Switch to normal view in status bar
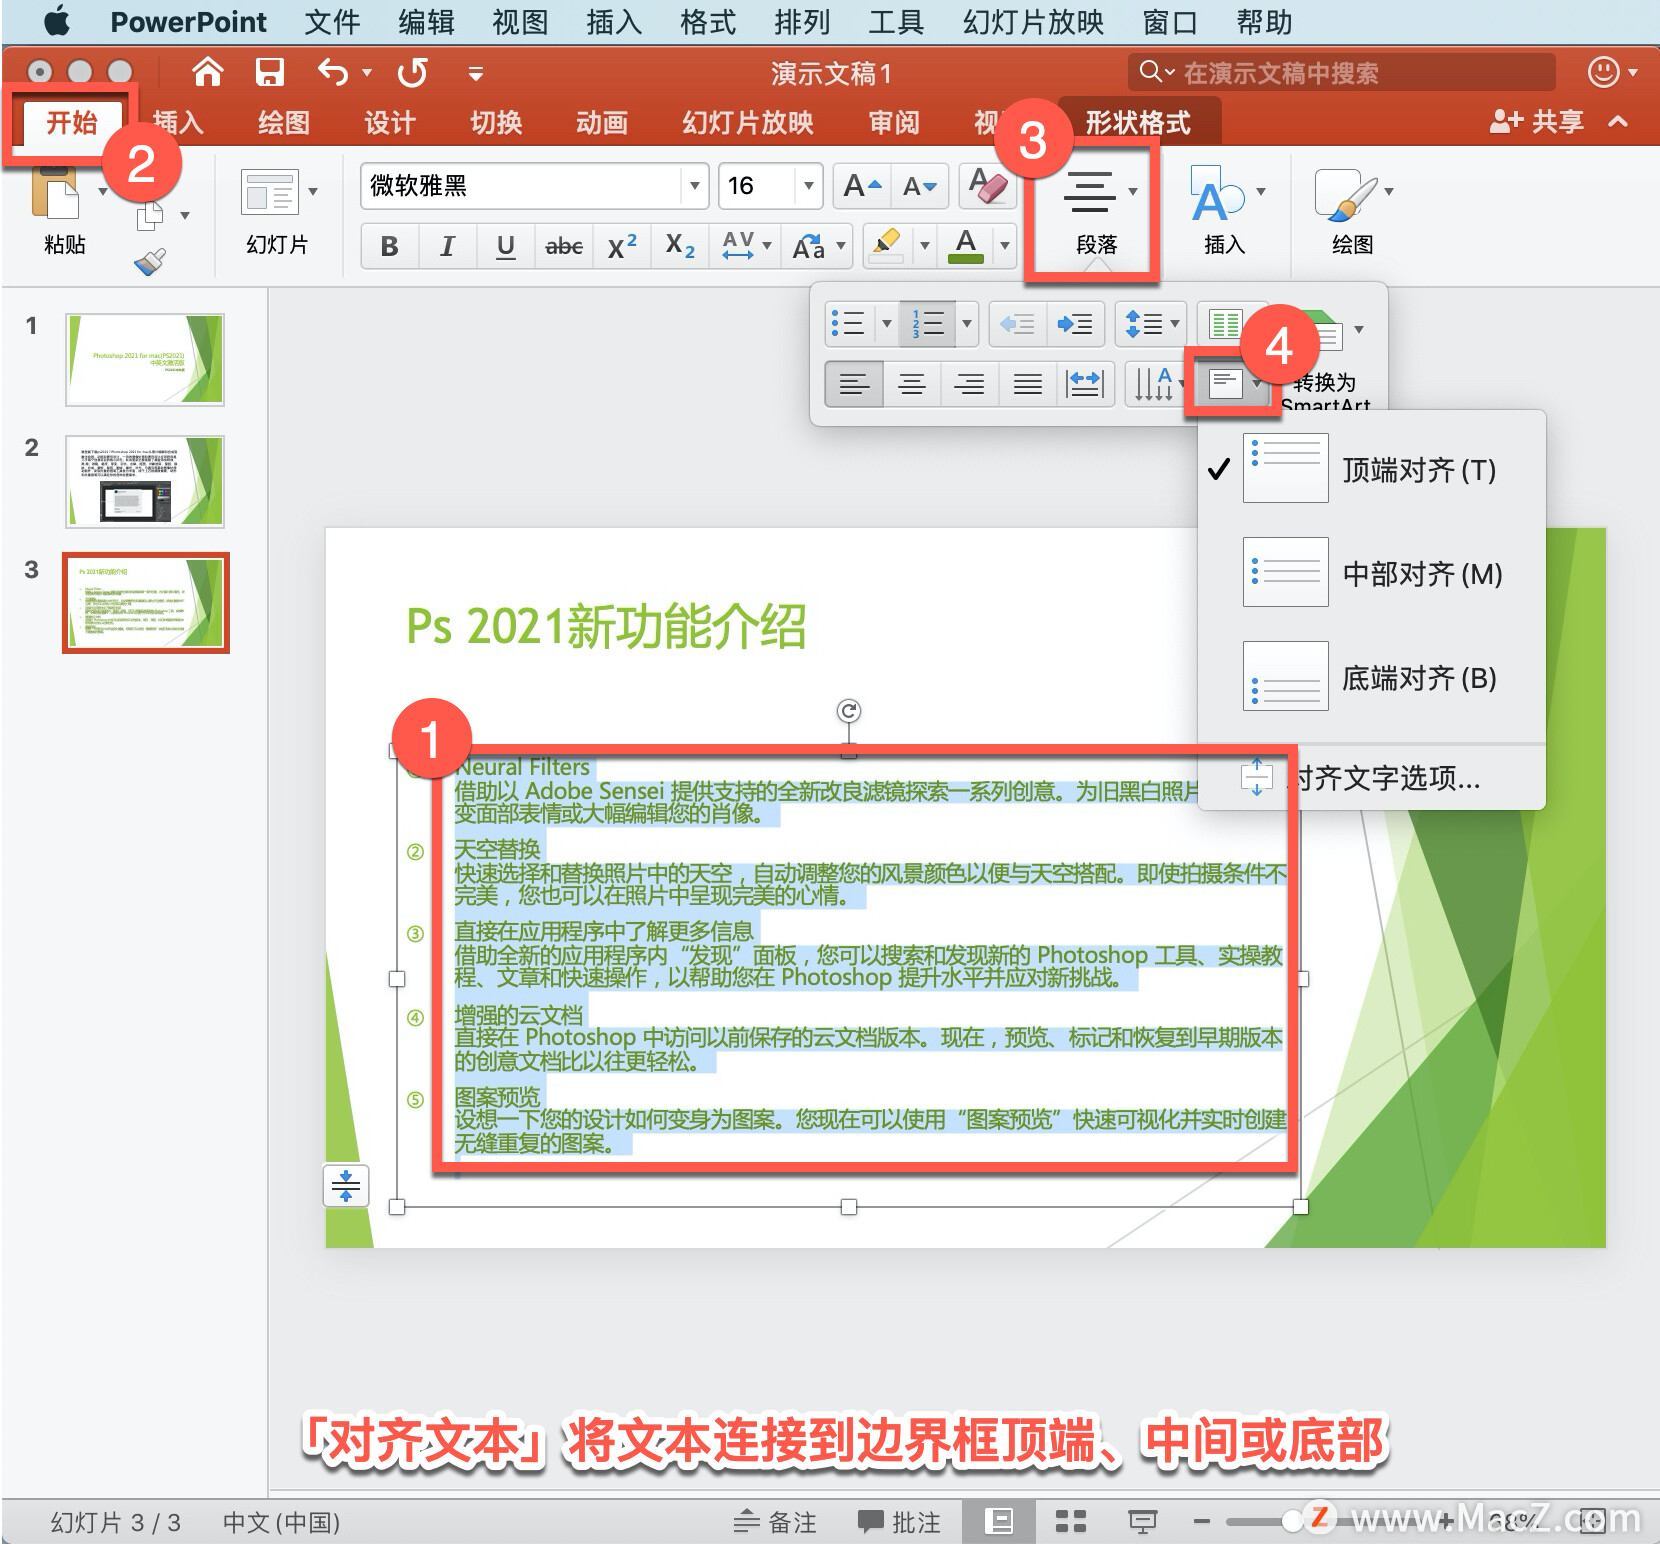 [998, 1522]
